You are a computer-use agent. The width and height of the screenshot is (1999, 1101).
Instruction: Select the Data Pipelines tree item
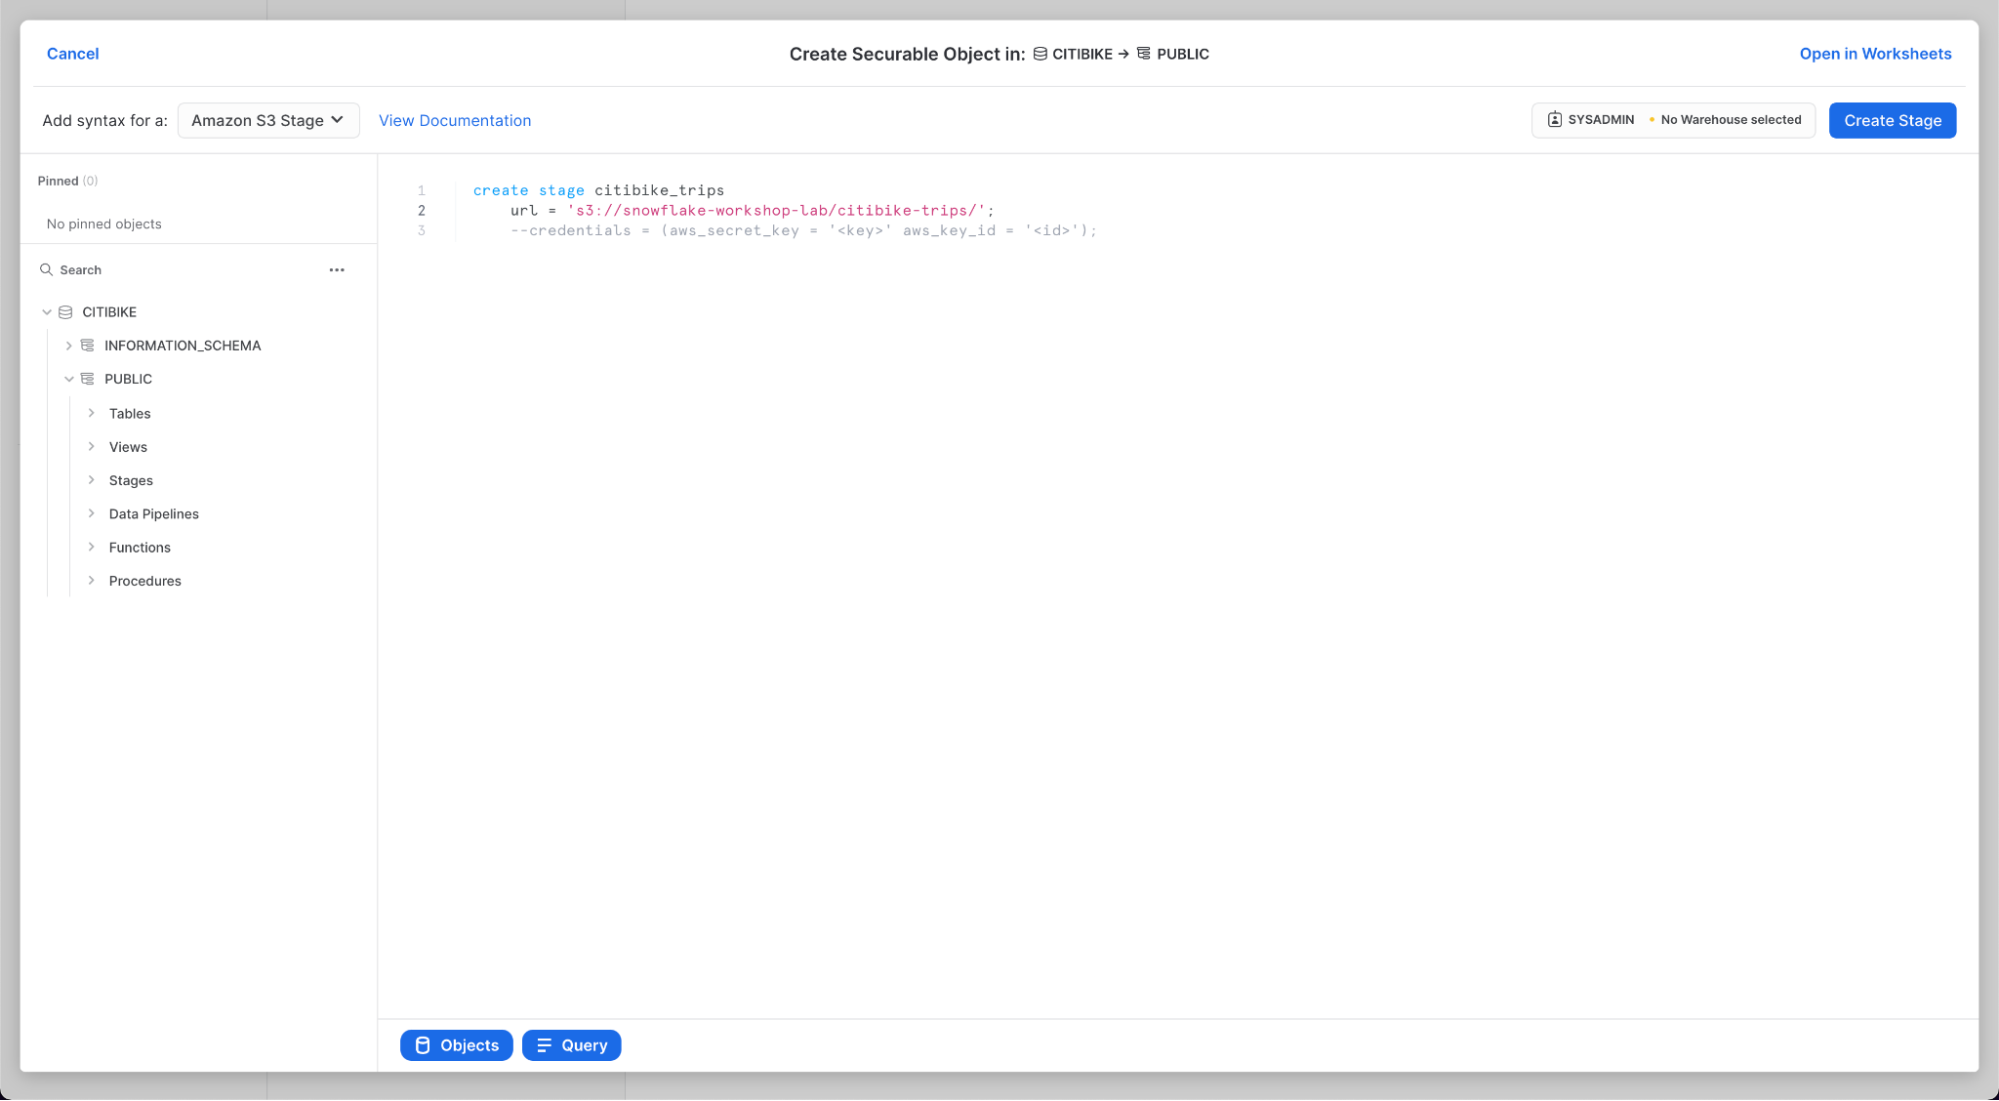coord(153,514)
